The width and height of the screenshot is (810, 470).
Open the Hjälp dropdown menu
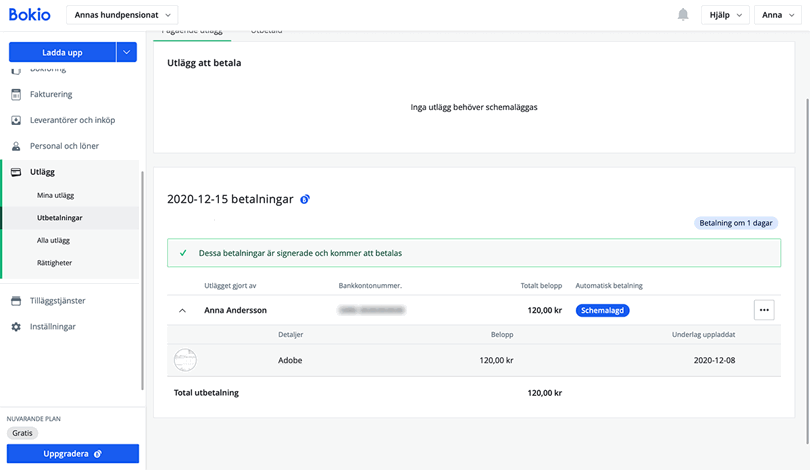coord(725,15)
